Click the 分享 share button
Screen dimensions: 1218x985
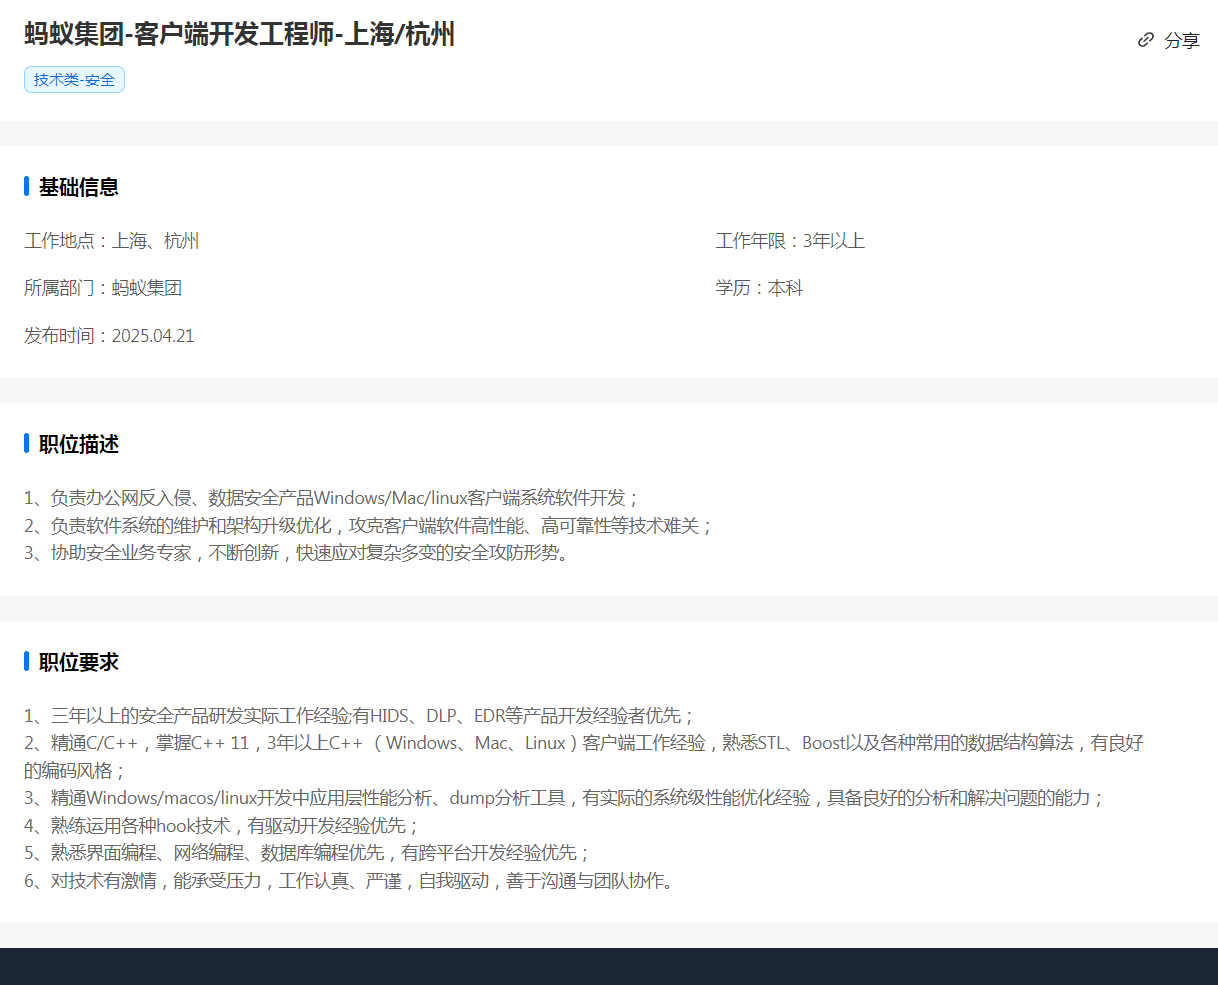pyautogui.click(x=1168, y=40)
